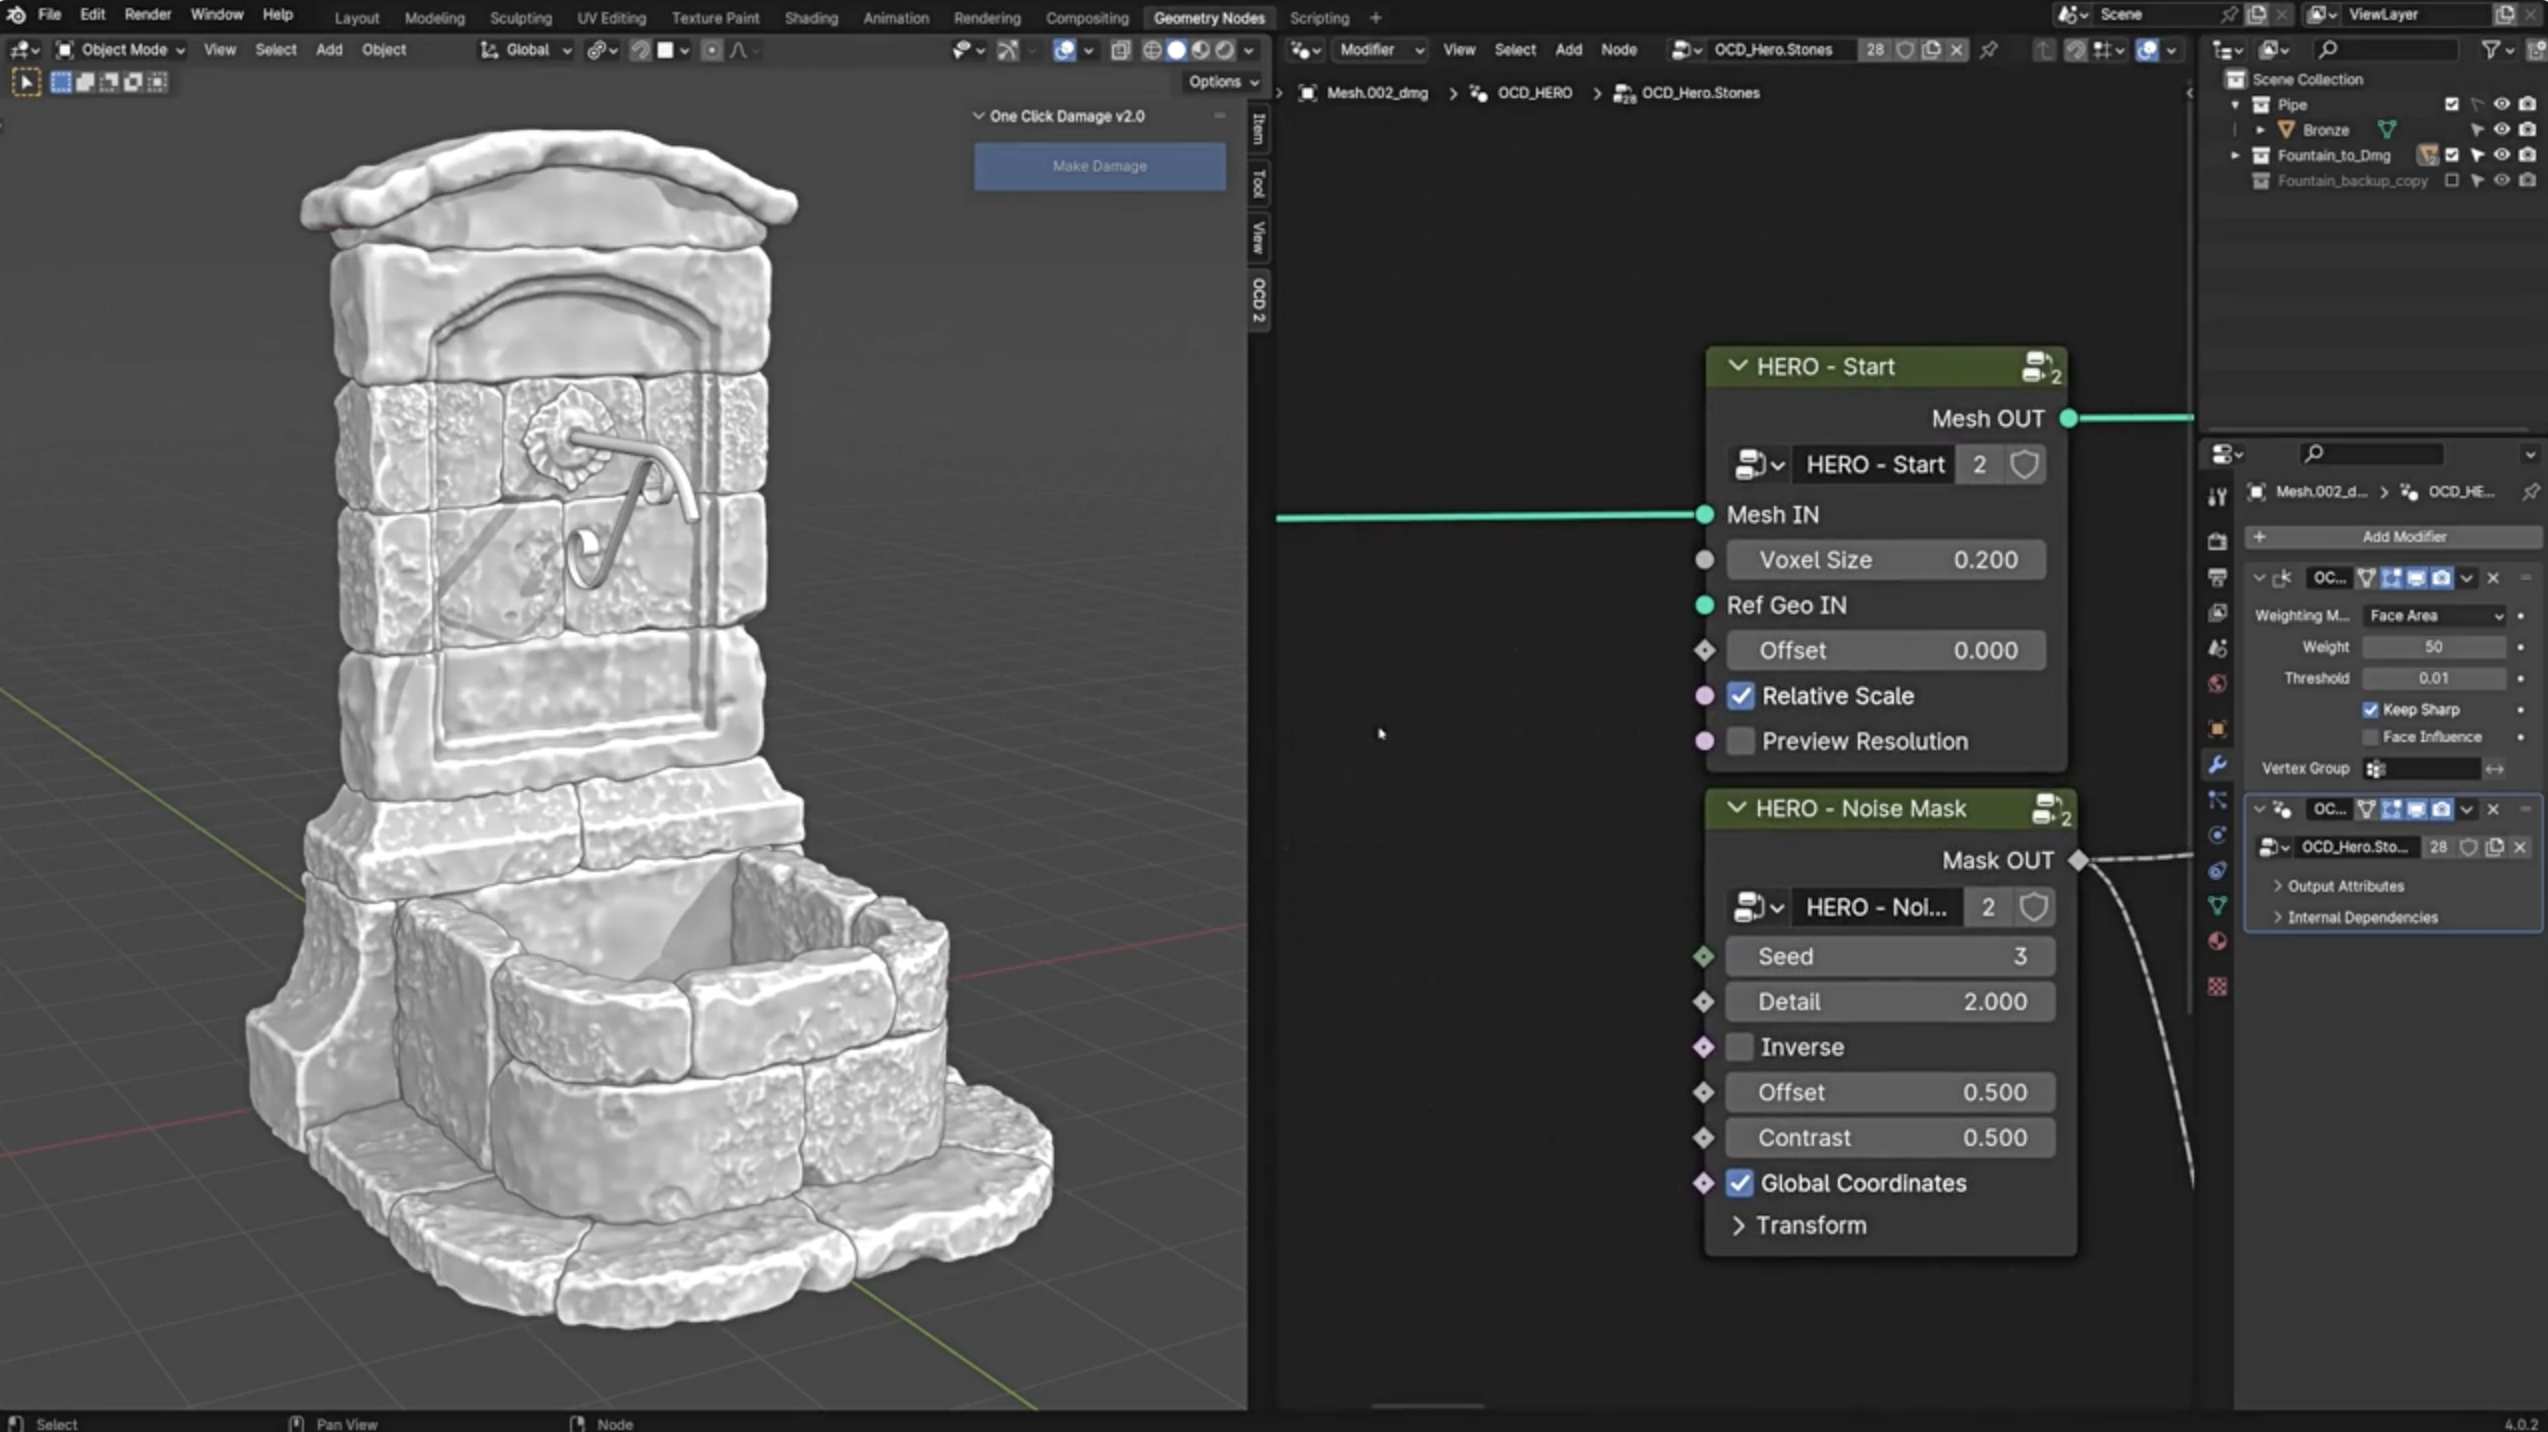Viewport: 2548px width, 1432px height.
Task: Toggle fake user shield for OCD_Hero.Stones
Action: point(1905,50)
